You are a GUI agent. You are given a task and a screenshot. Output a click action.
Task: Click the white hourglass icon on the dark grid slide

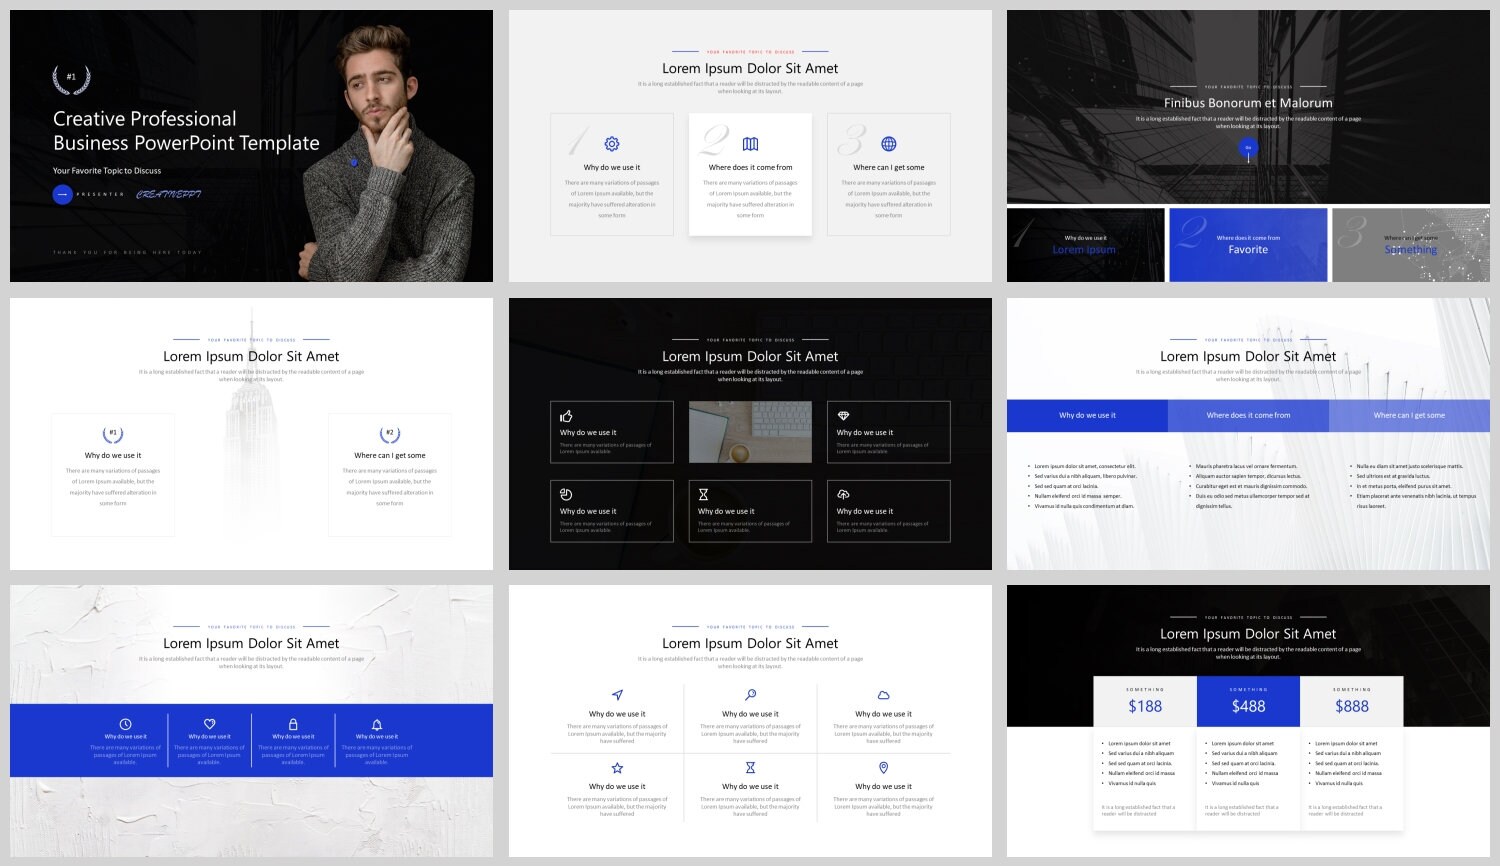(703, 494)
